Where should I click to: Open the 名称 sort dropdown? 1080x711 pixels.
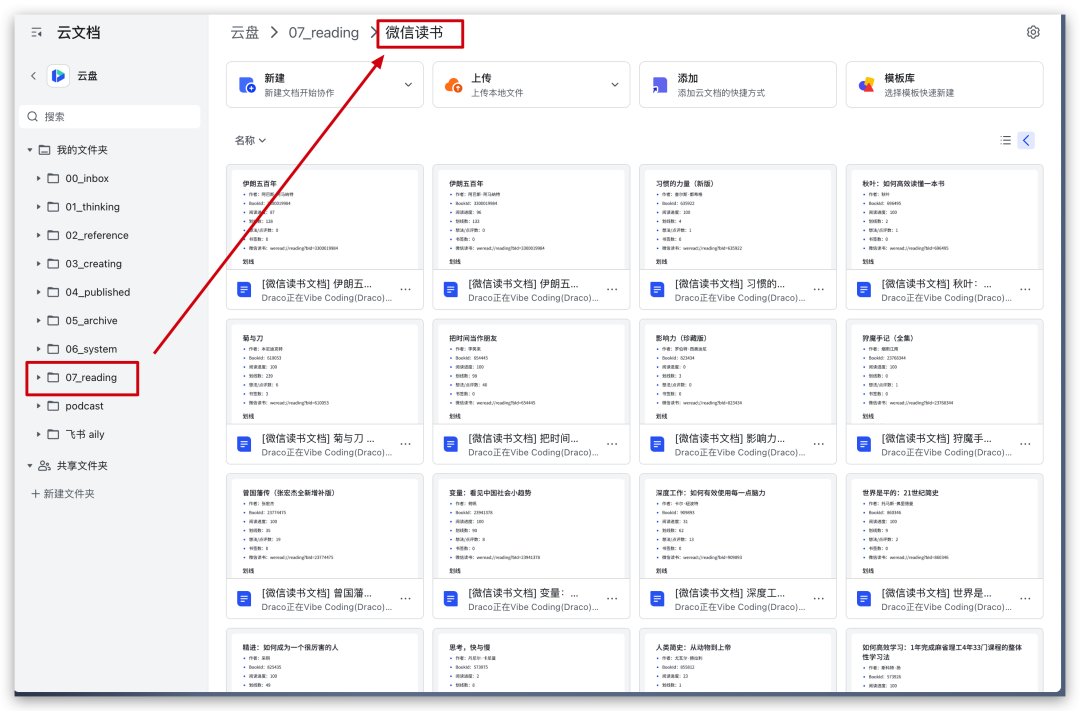[x=250, y=141]
